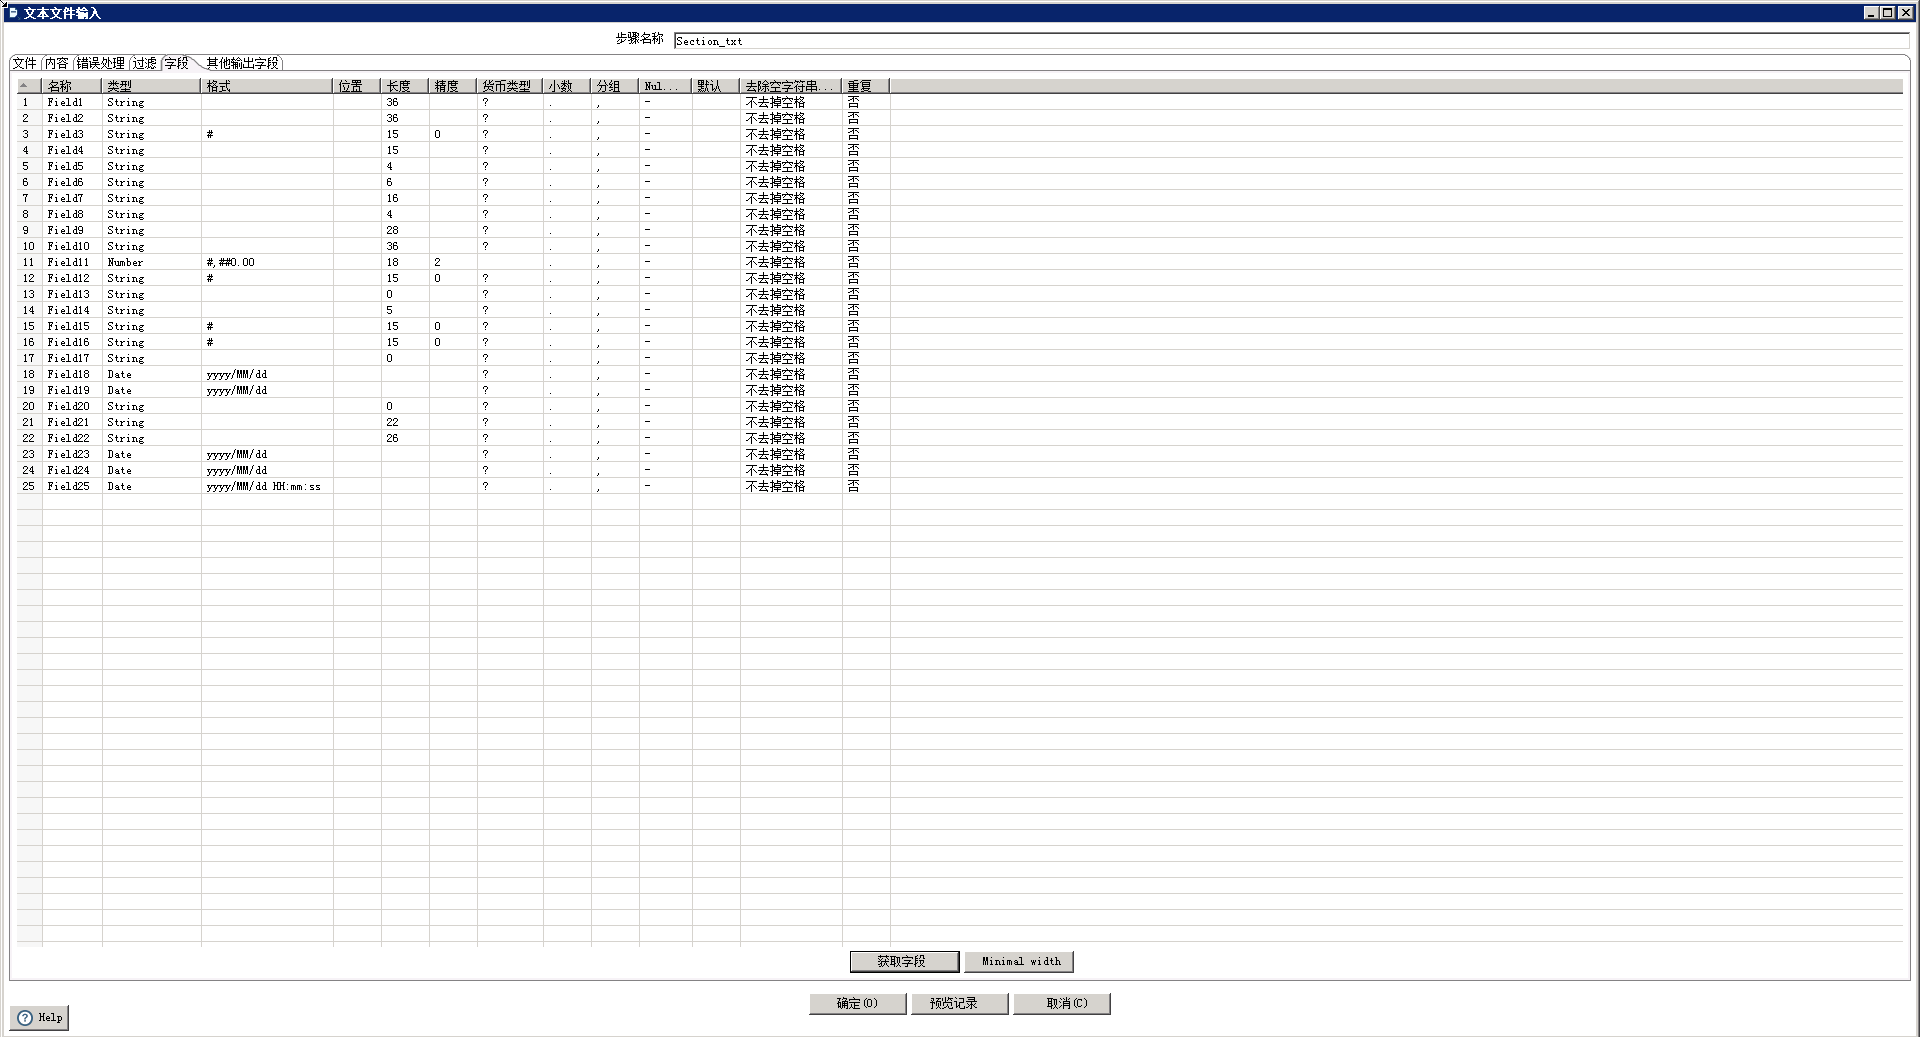Click the window title bar icon

point(12,12)
